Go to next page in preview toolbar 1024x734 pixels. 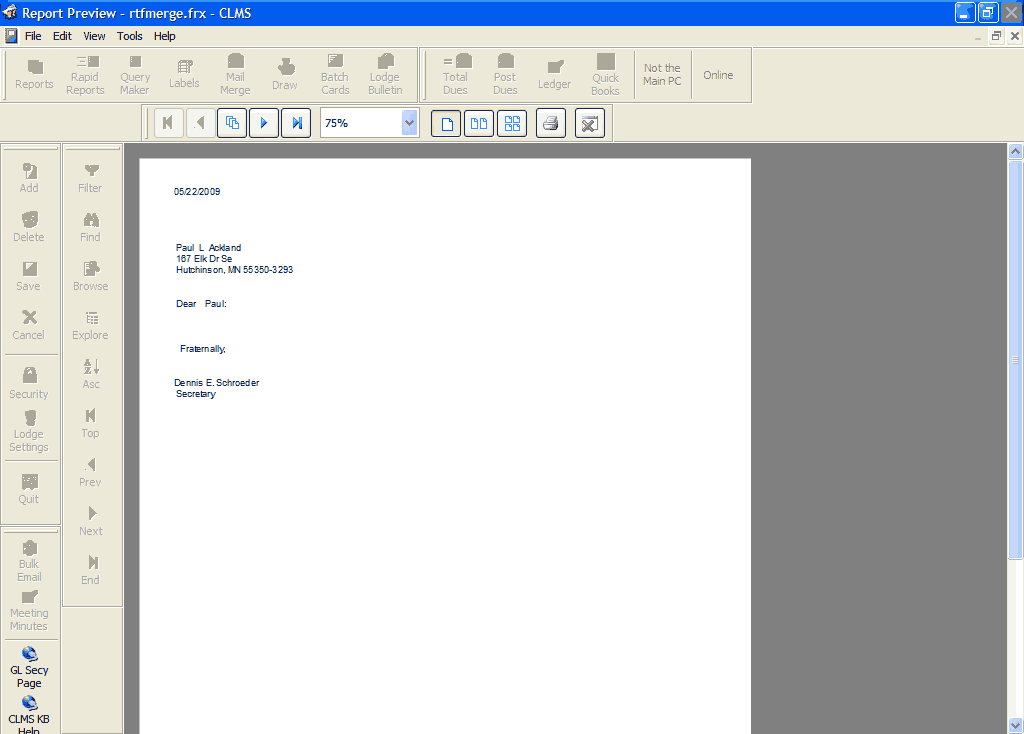[x=264, y=123]
